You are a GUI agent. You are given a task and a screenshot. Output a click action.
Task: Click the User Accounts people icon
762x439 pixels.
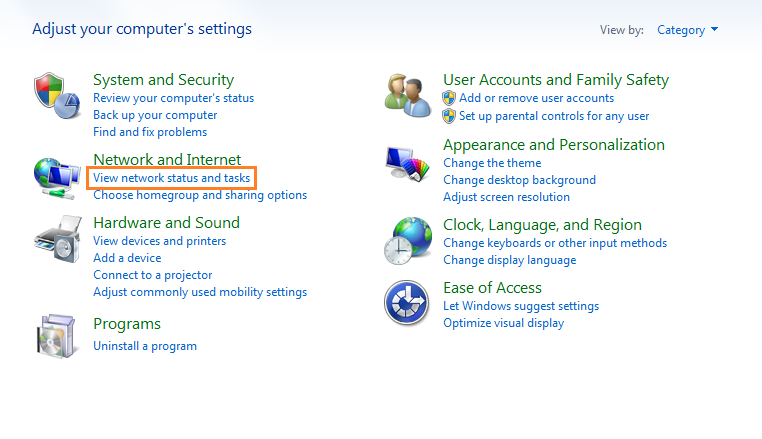click(407, 96)
